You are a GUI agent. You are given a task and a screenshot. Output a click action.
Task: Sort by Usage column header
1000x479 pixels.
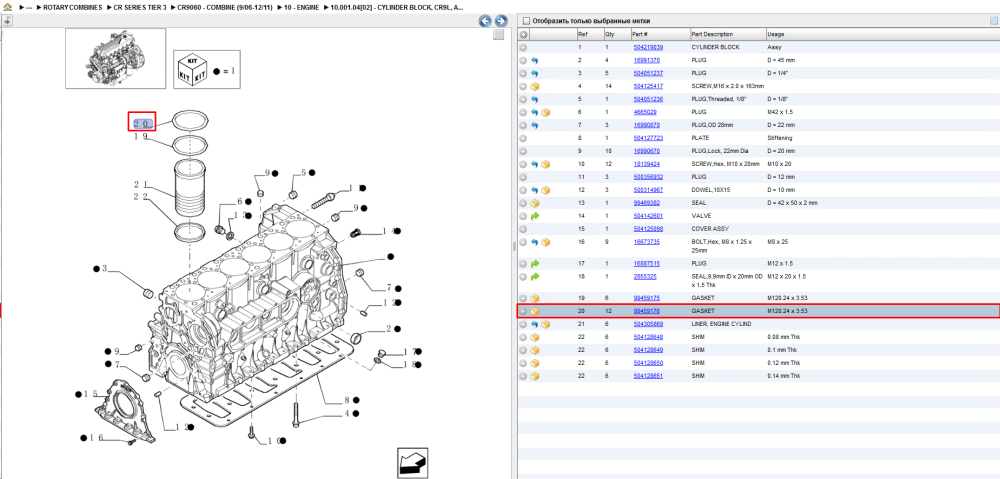coord(776,34)
